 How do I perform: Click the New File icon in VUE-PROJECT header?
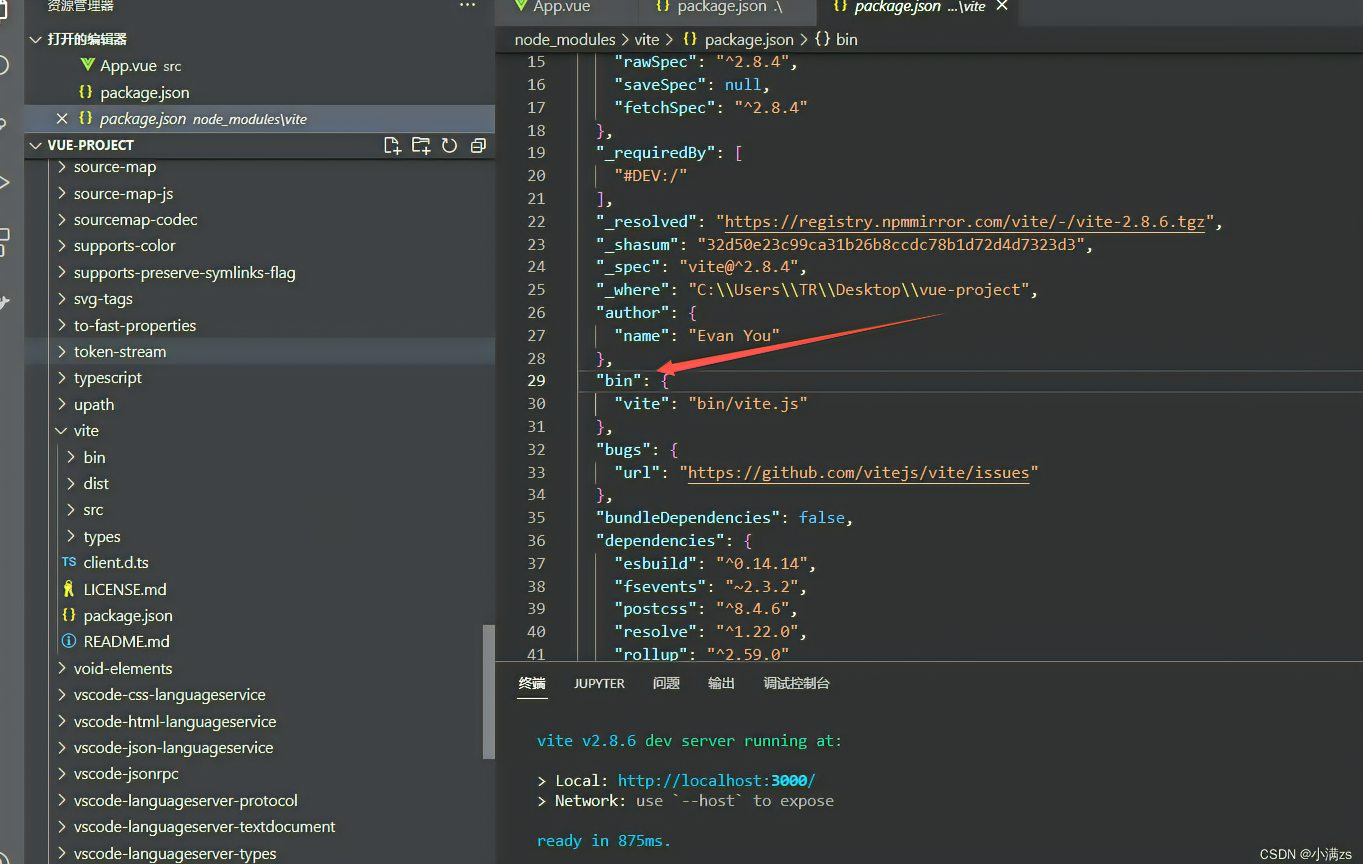[x=392, y=146]
